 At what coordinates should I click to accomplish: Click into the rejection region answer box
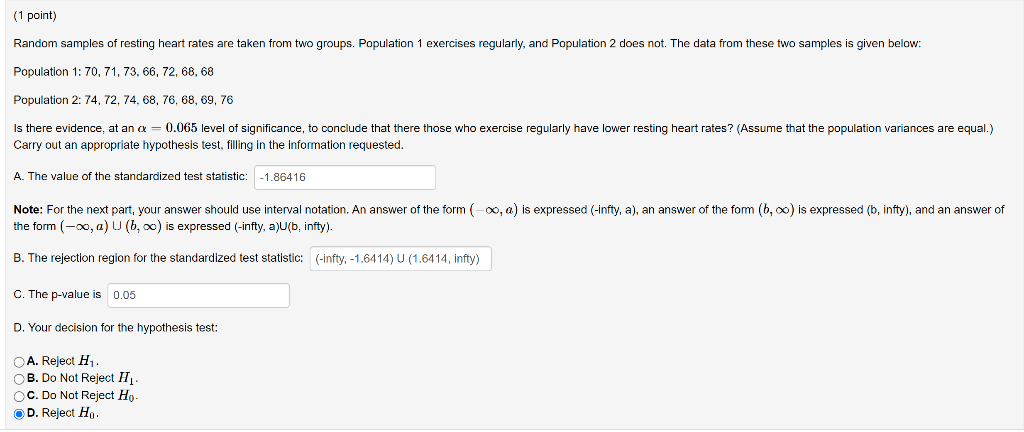(400, 259)
